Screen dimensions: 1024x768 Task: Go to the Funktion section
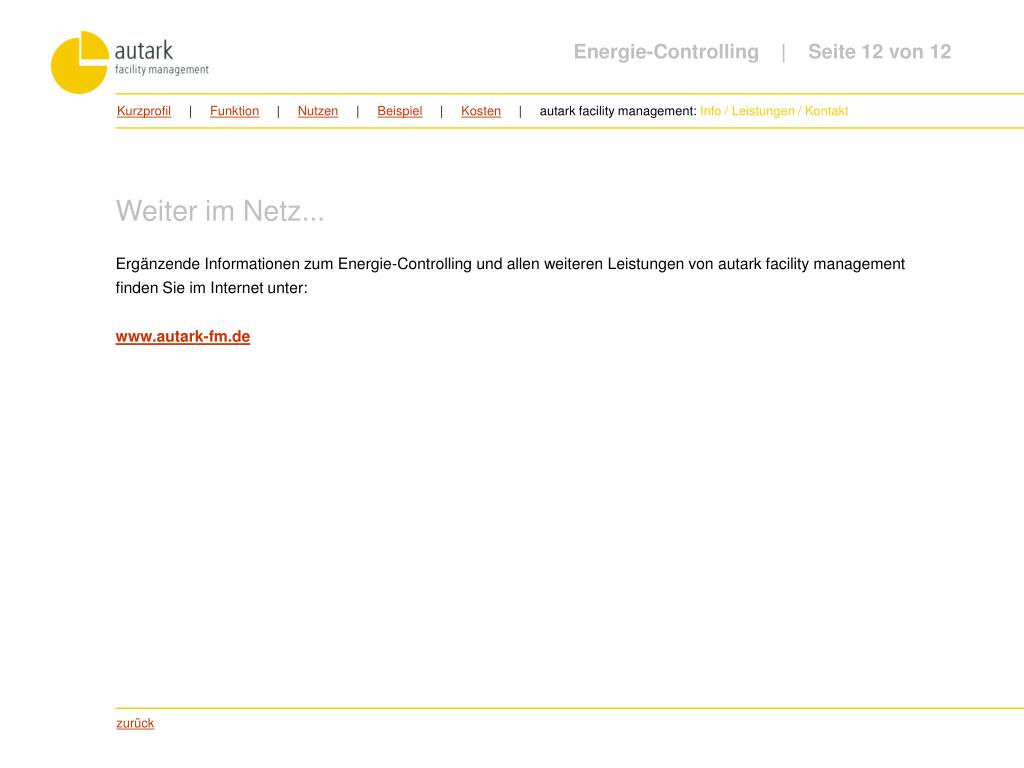[234, 111]
